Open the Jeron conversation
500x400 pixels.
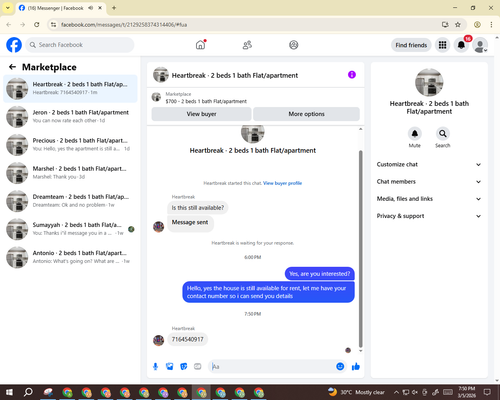[x=70, y=117]
